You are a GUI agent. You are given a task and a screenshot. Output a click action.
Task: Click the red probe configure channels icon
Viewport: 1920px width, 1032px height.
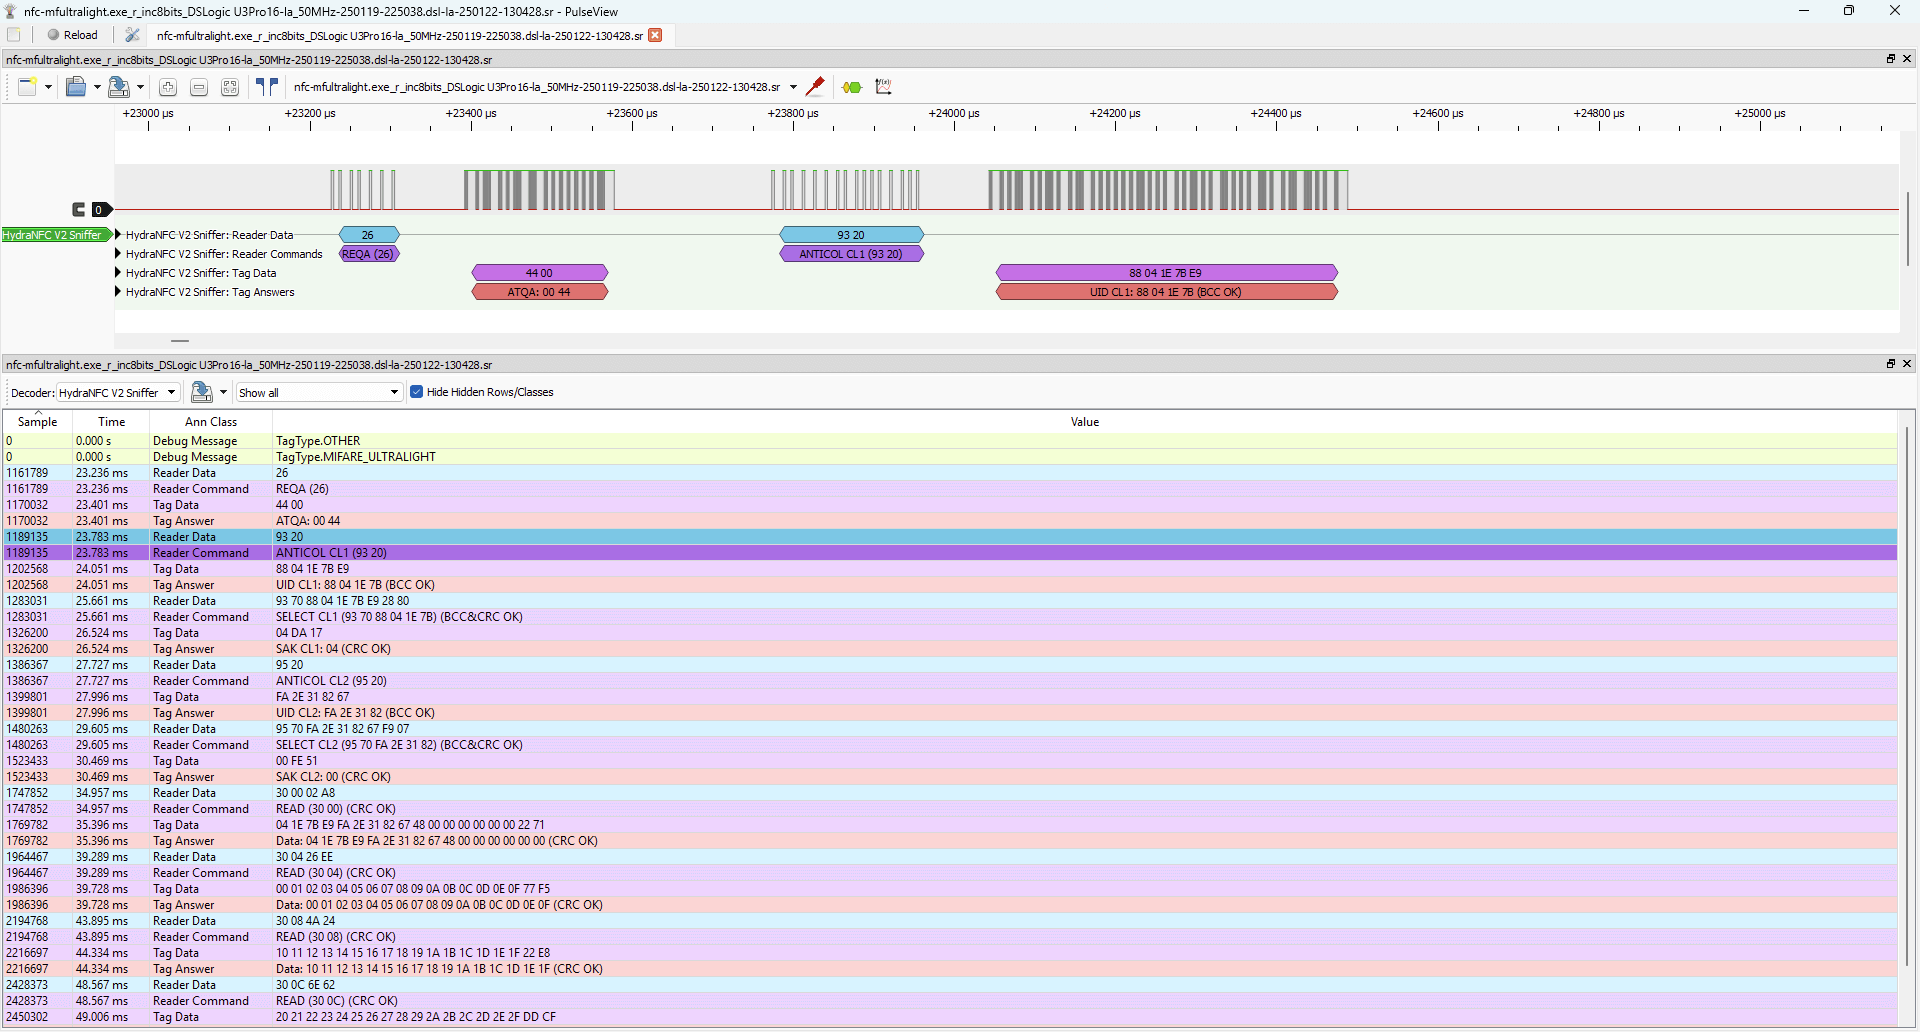pyautogui.click(x=815, y=87)
